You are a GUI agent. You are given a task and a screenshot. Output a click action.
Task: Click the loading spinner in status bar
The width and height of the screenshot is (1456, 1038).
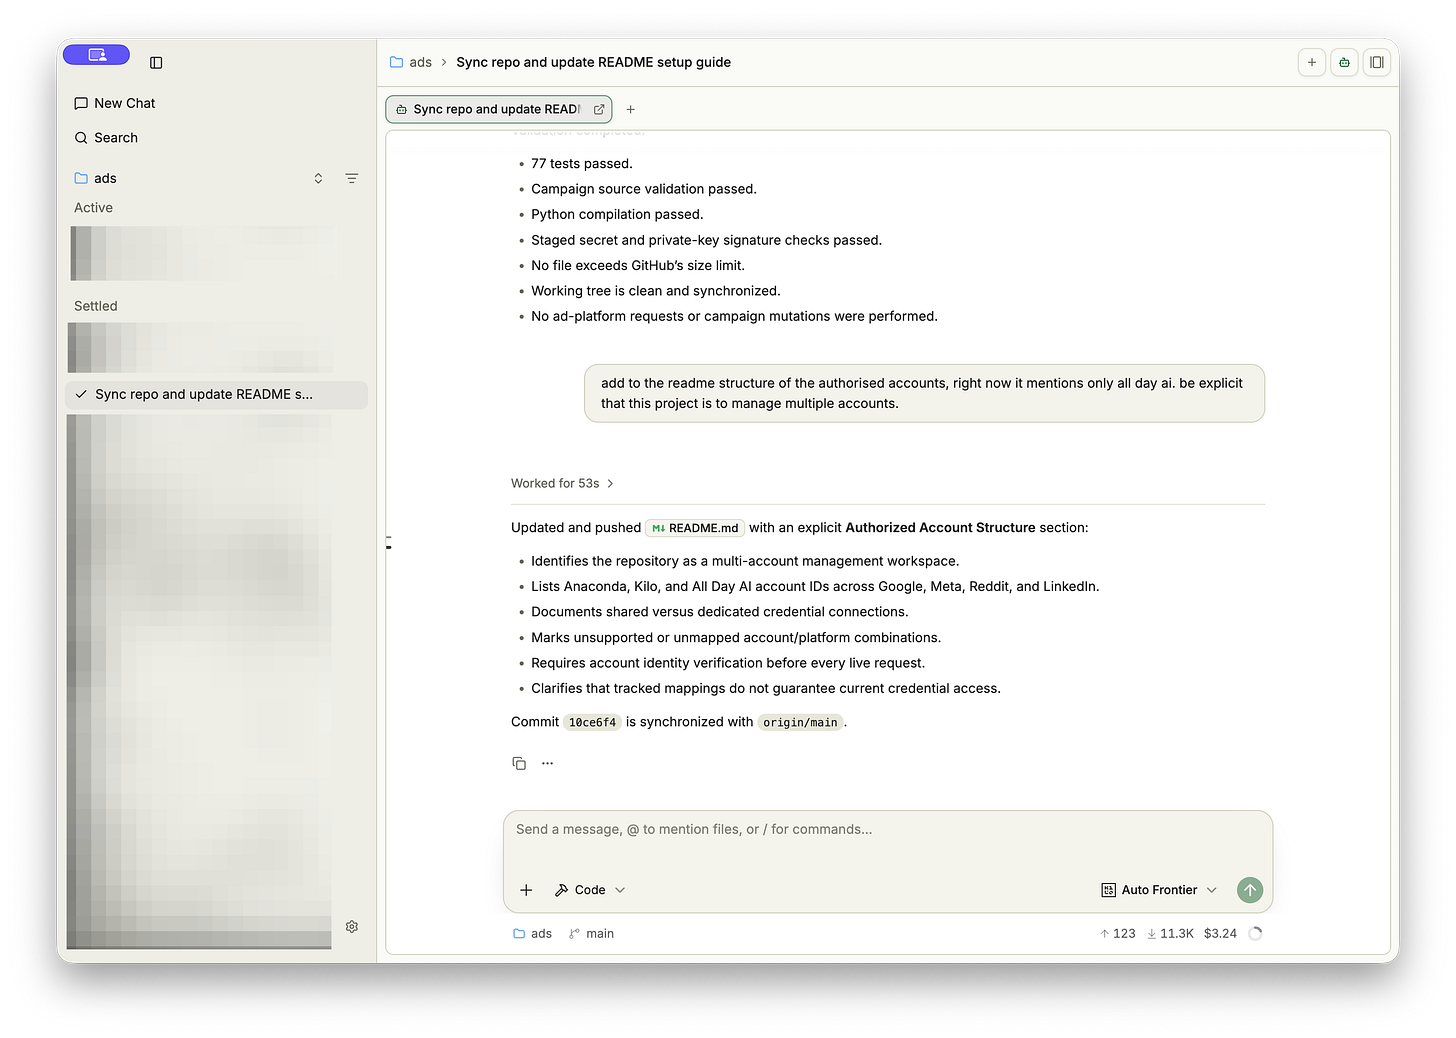(x=1255, y=934)
